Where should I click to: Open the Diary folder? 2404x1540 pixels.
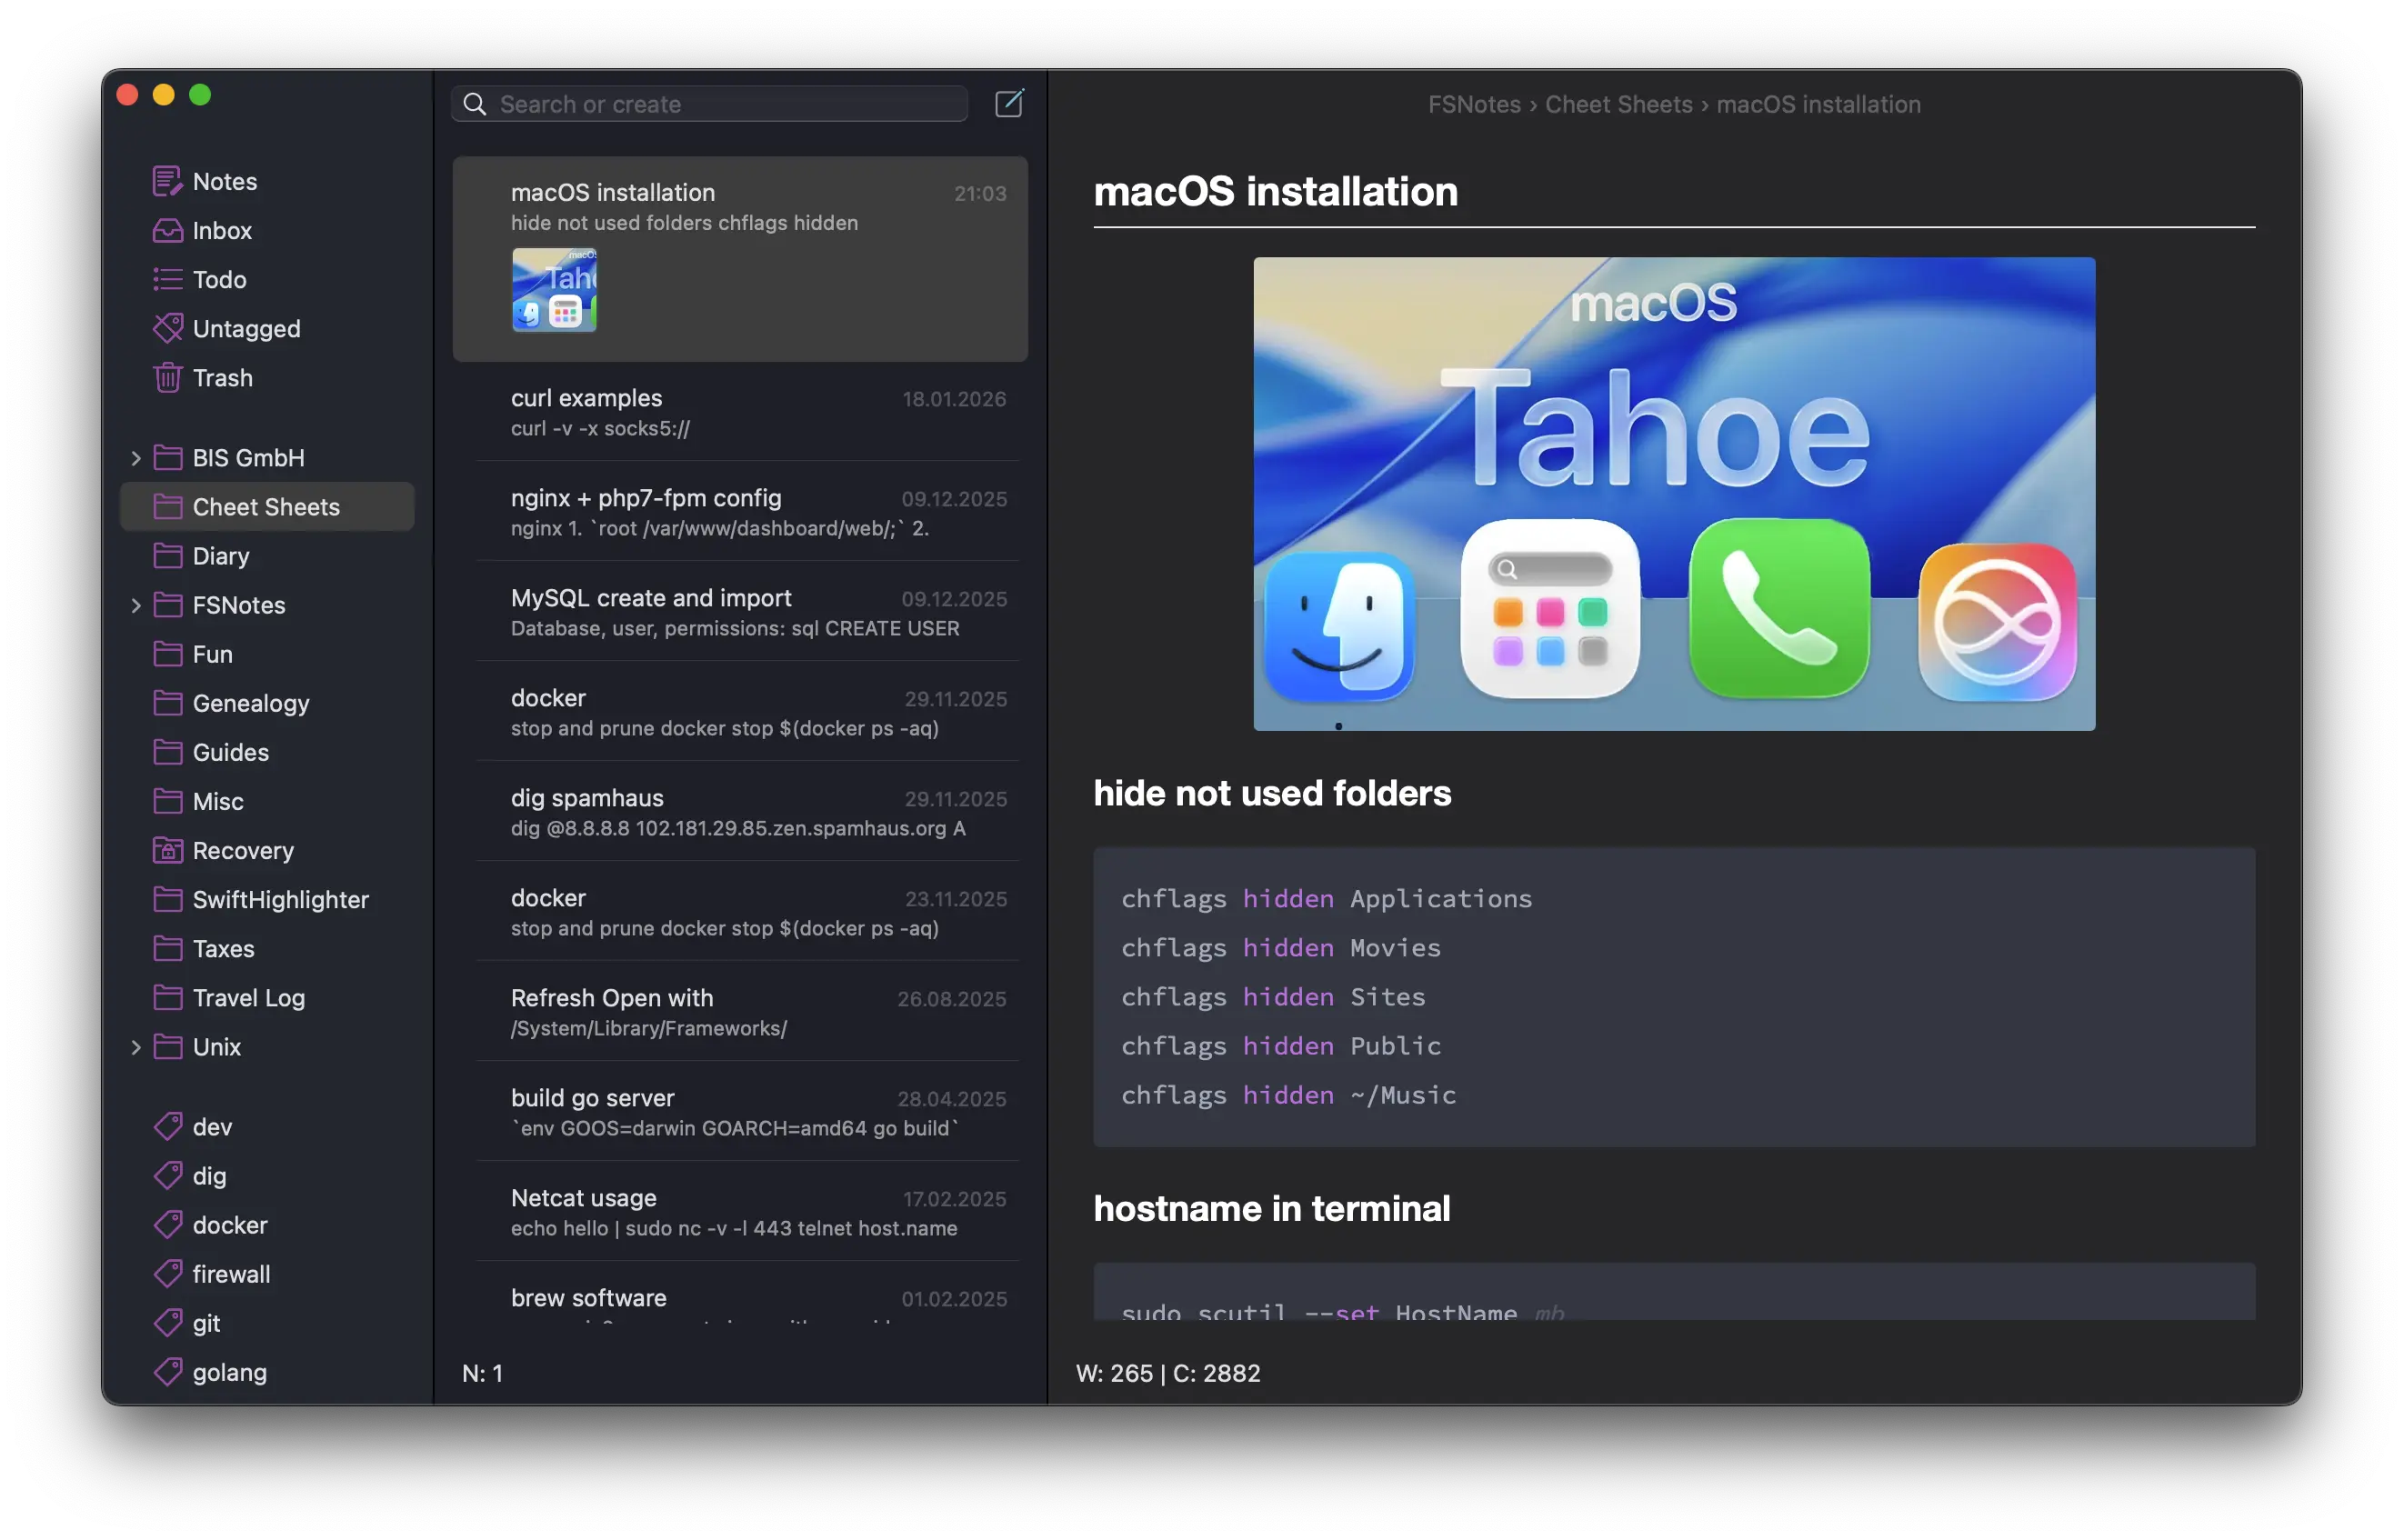point(220,556)
